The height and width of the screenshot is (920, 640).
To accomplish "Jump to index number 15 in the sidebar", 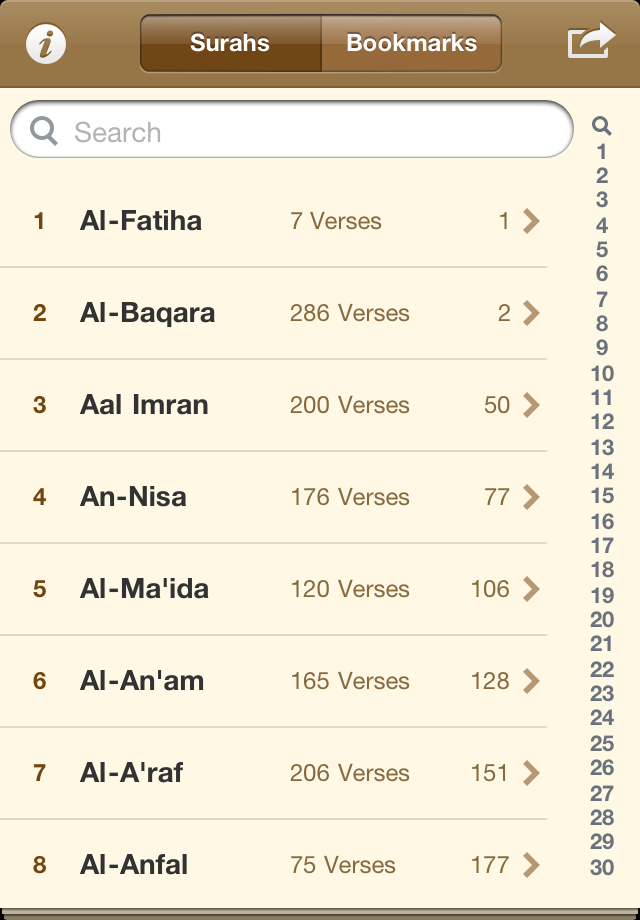I will [602, 496].
